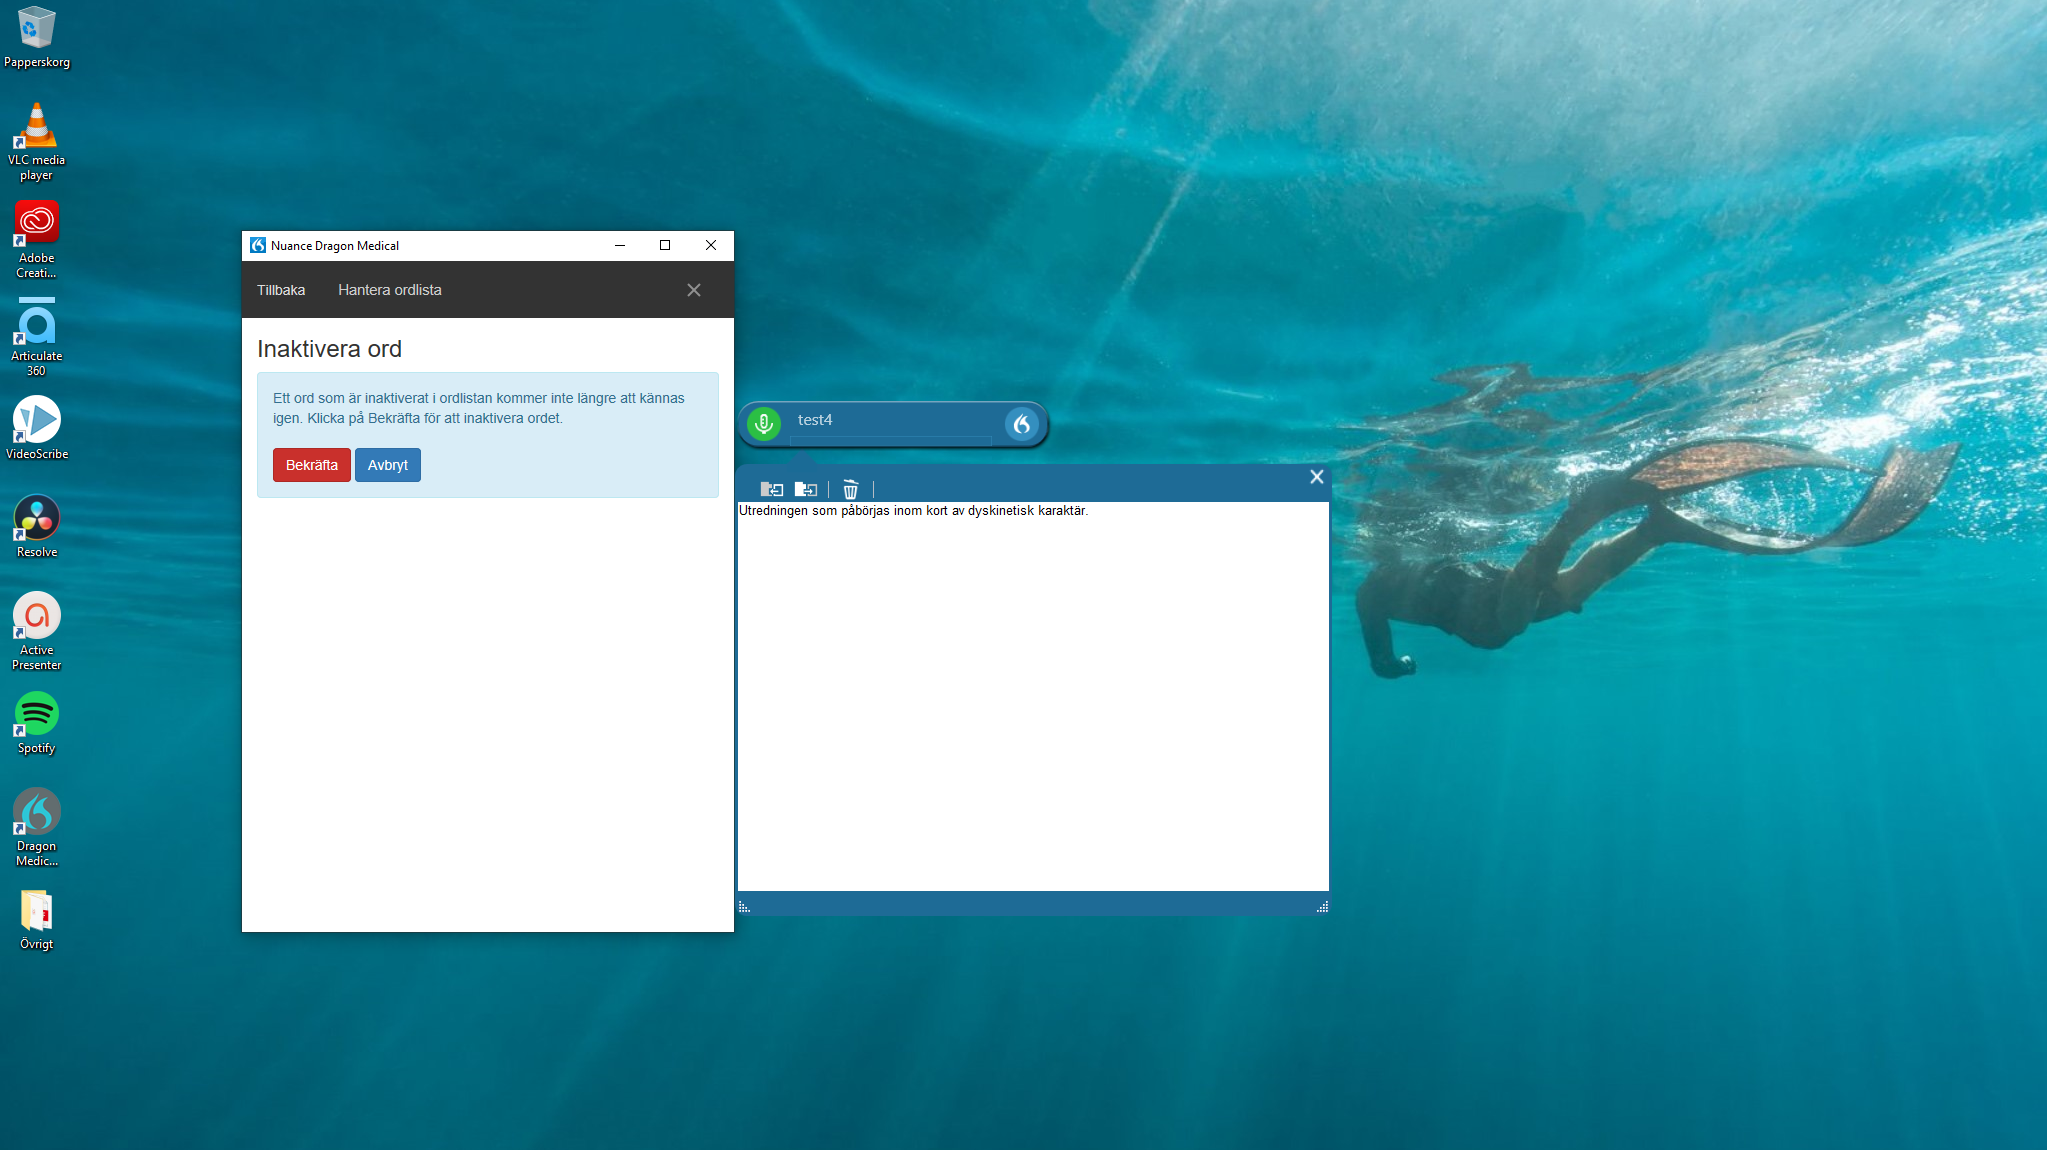This screenshot has width=2047, height=1150.
Task: Confirm deactivation with the Bekräfta button
Action: (311, 465)
